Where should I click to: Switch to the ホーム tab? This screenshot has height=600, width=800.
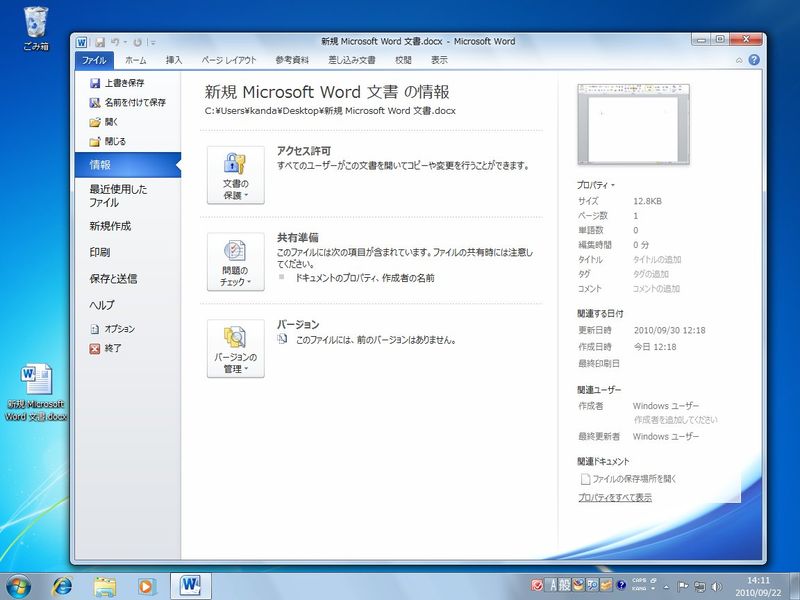click(x=136, y=60)
